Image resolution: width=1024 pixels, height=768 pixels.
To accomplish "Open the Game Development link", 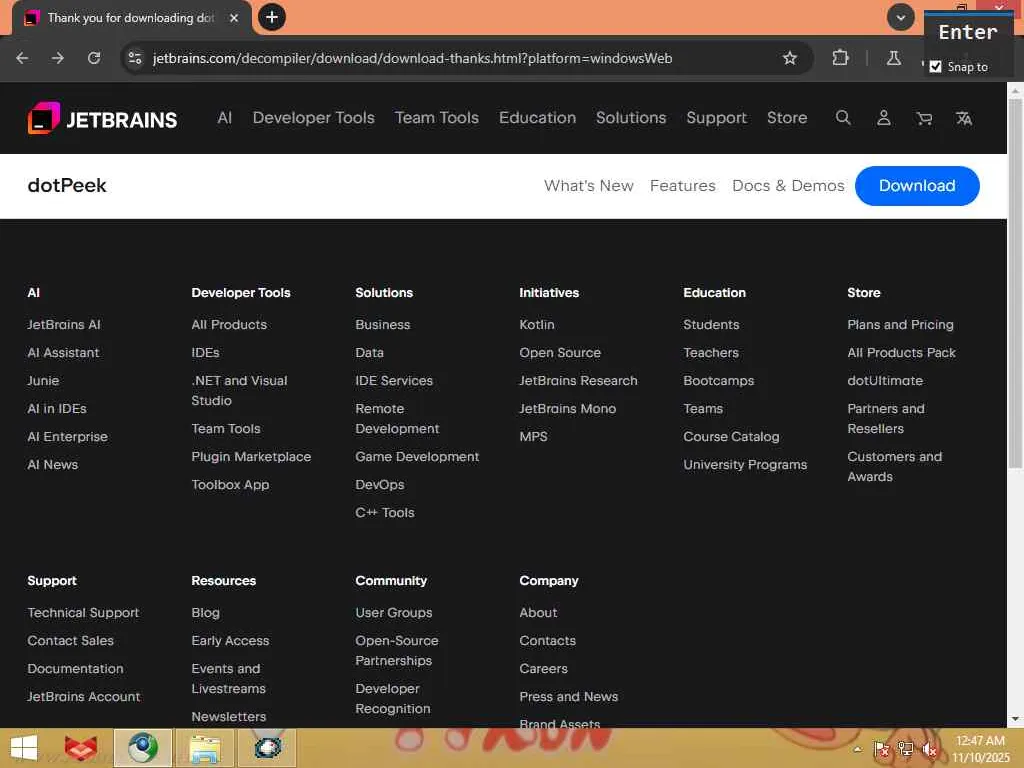I will pos(417,456).
